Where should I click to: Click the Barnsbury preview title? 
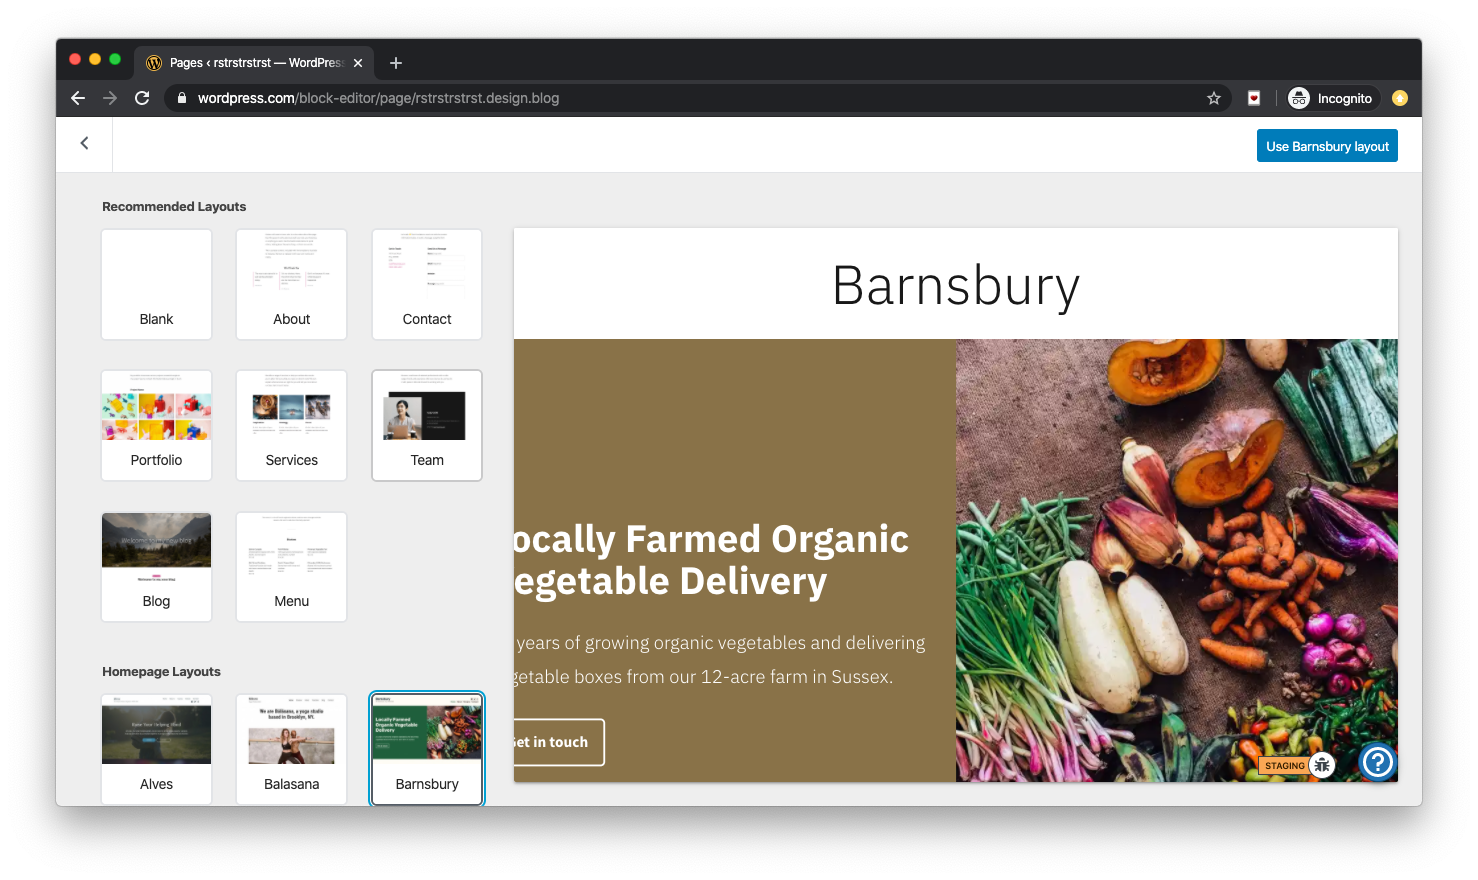tap(956, 286)
